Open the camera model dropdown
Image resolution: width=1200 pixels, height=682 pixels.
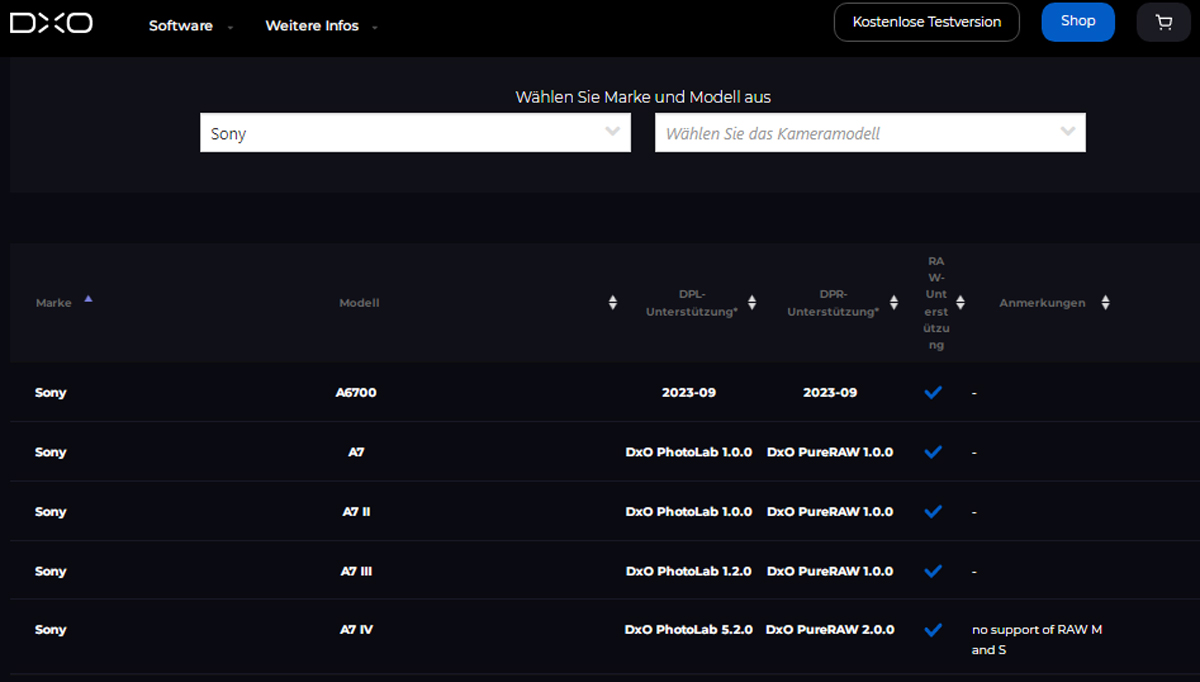click(870, 133)
